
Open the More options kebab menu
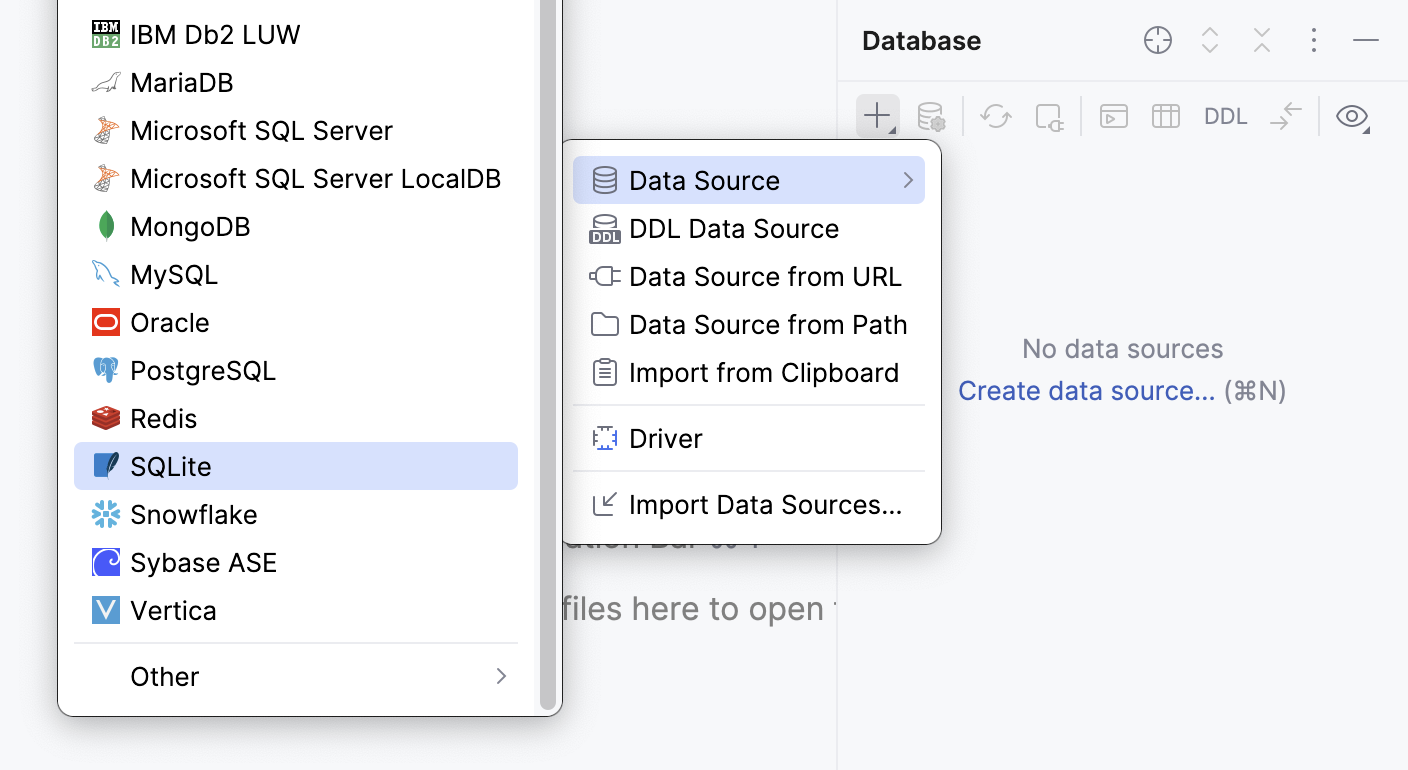(1313, 41)
